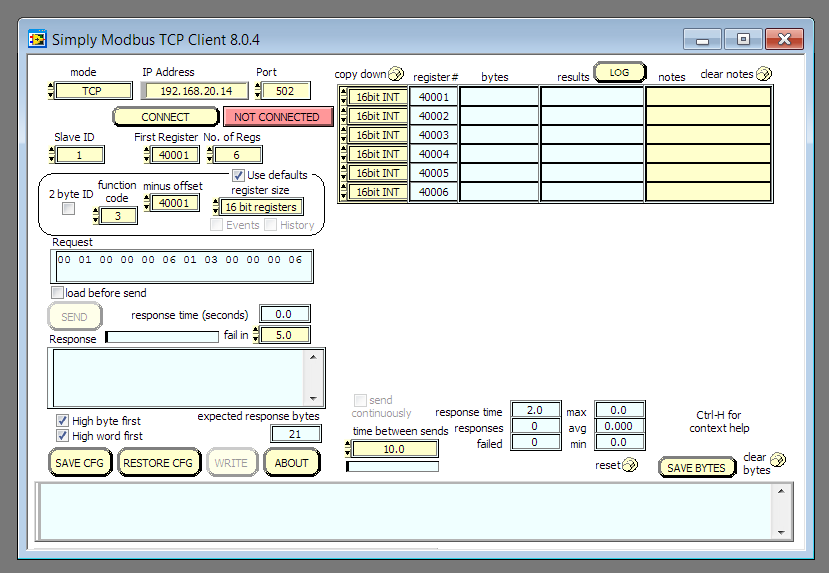Click the IP Address field 192.168.20.14
Screen dimensions: 829x573
(197, 91)
